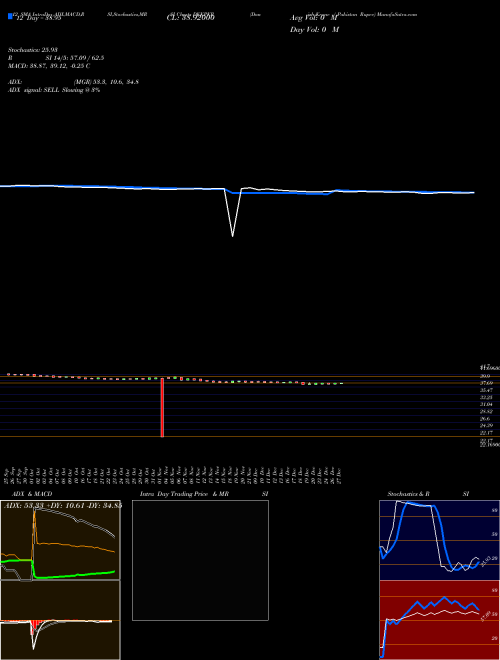500x660 pixels.
Task: Click the 'Avg Vol: 0 M' label
Action: click(x=314, y=19)
